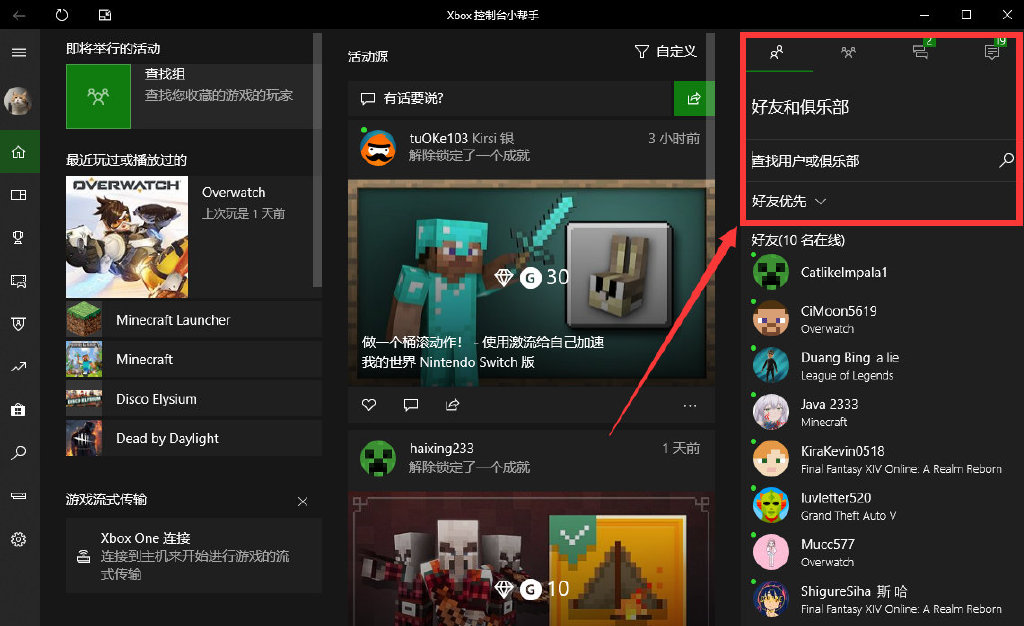Select friend Mucc577

878,552
